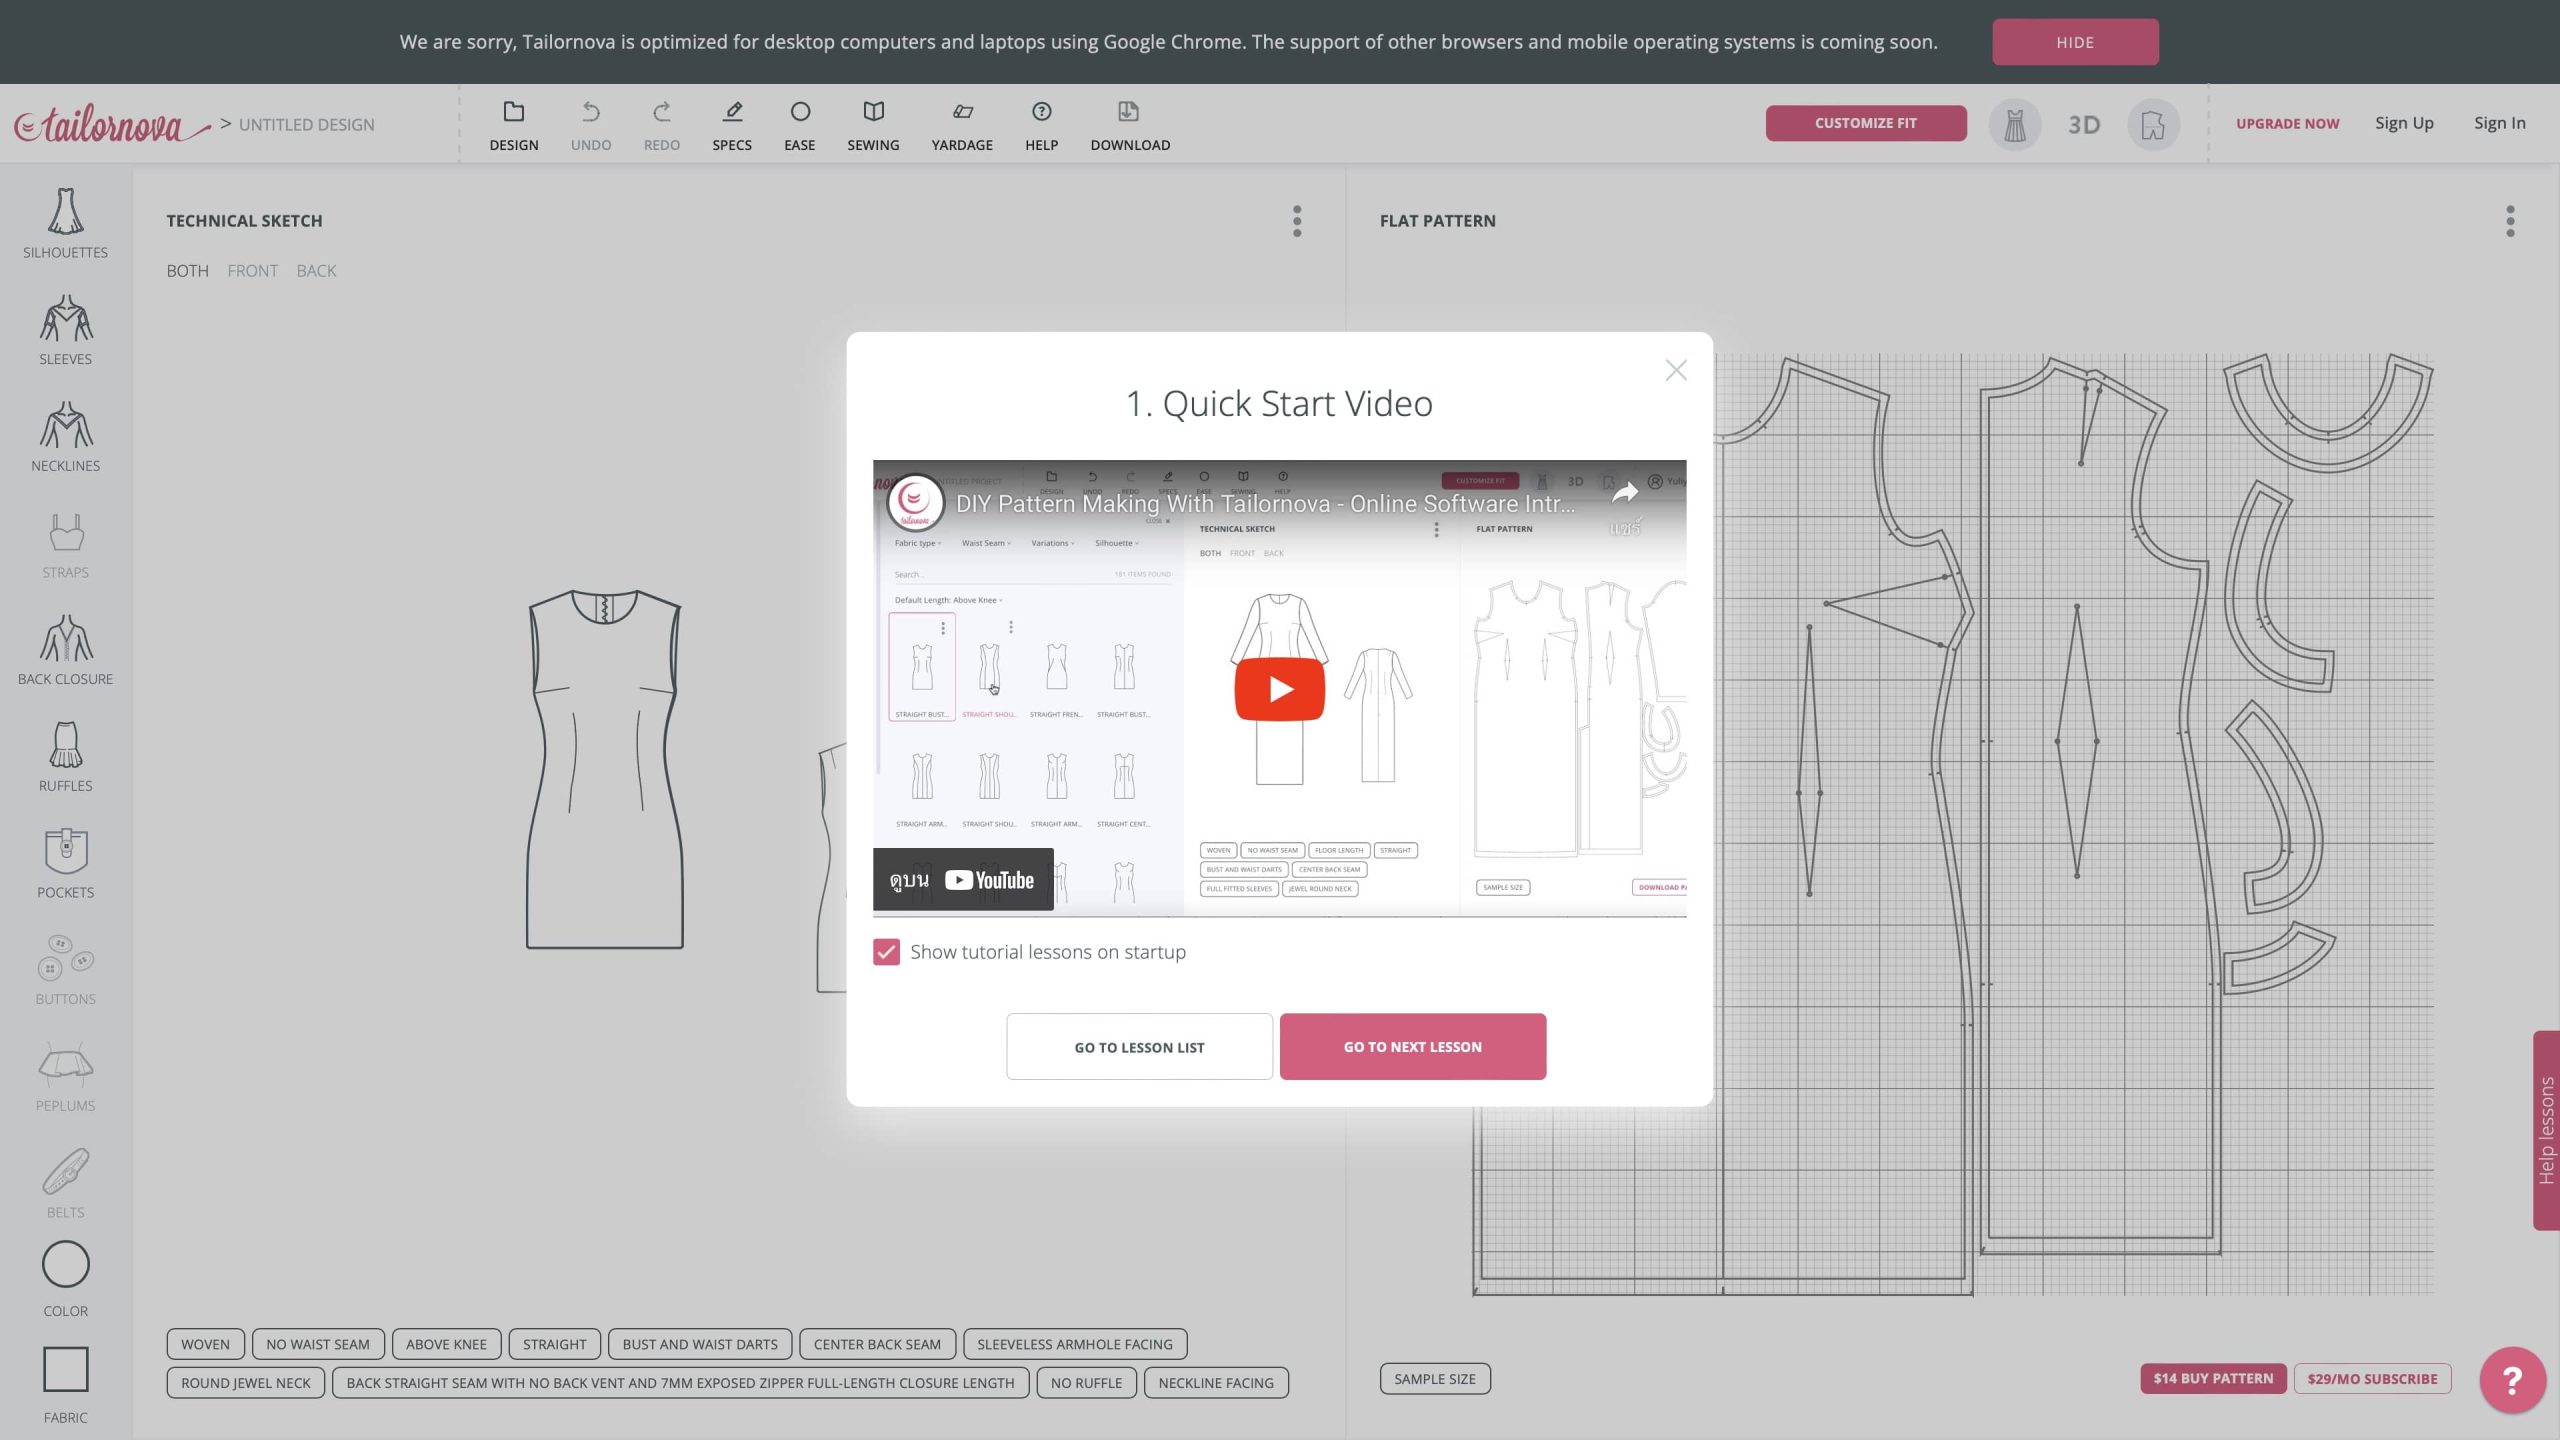
Task: Switch the sketch to the BACK view
Action: [316, 271]
